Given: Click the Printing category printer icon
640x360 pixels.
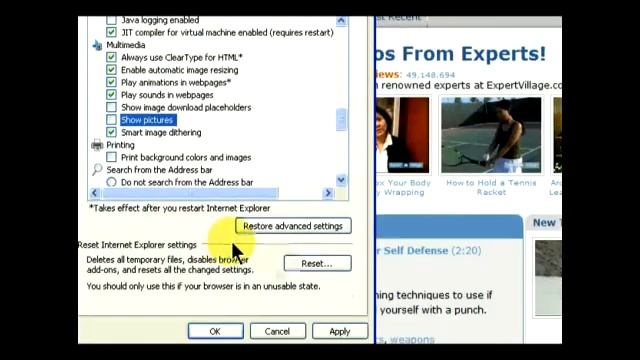Looking at the screenshot, I should tap(97, 145).
